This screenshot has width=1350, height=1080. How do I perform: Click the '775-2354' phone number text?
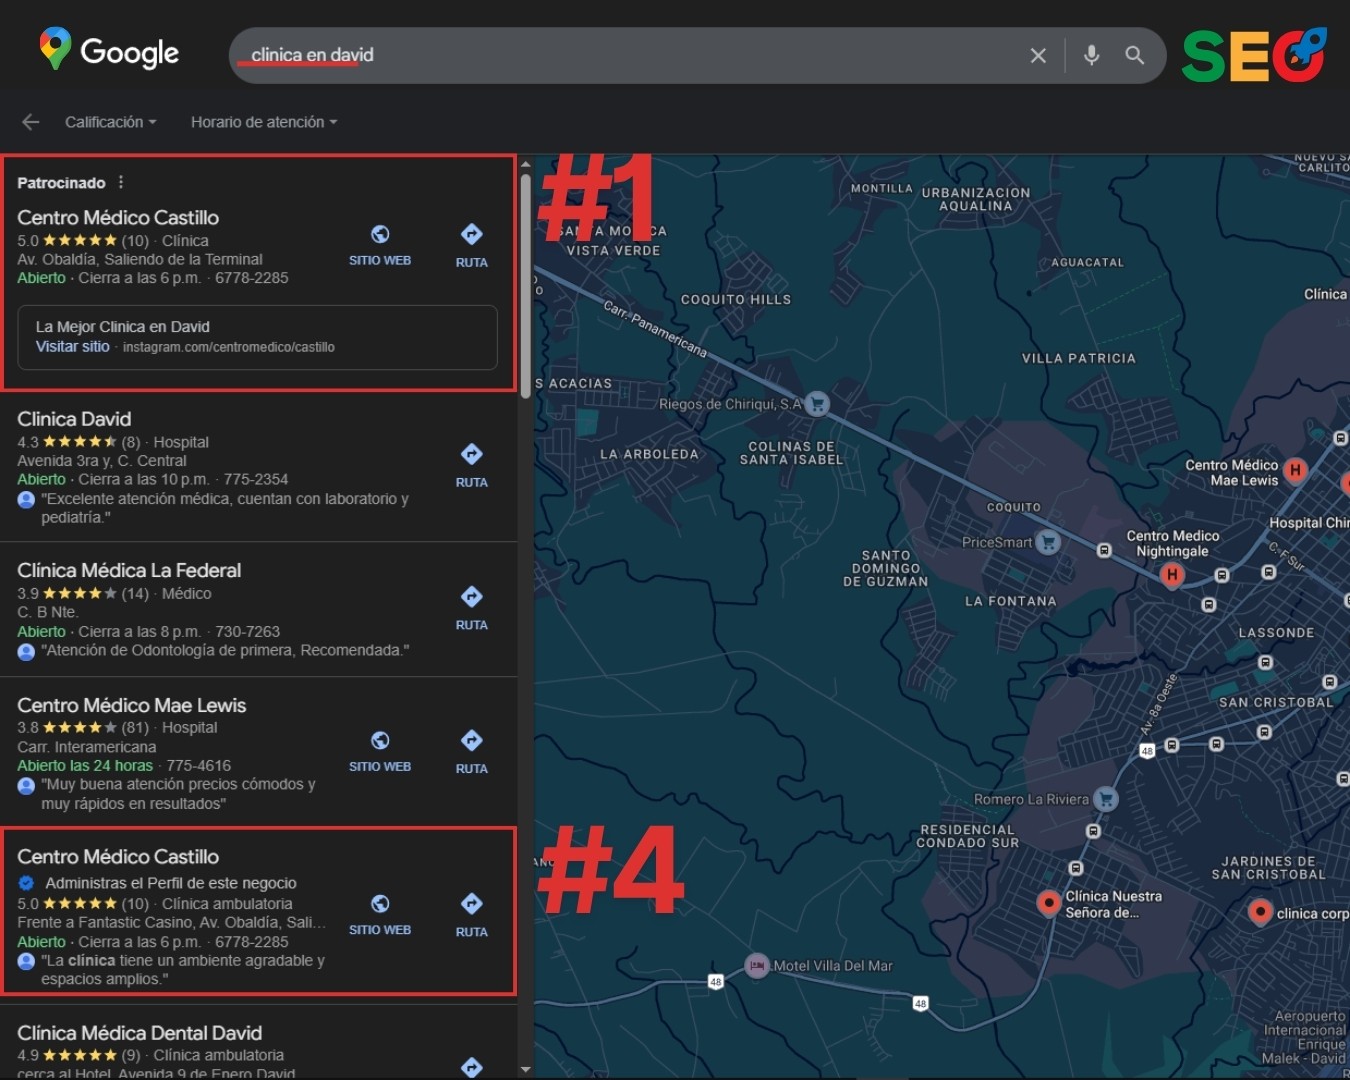(256, 480)
